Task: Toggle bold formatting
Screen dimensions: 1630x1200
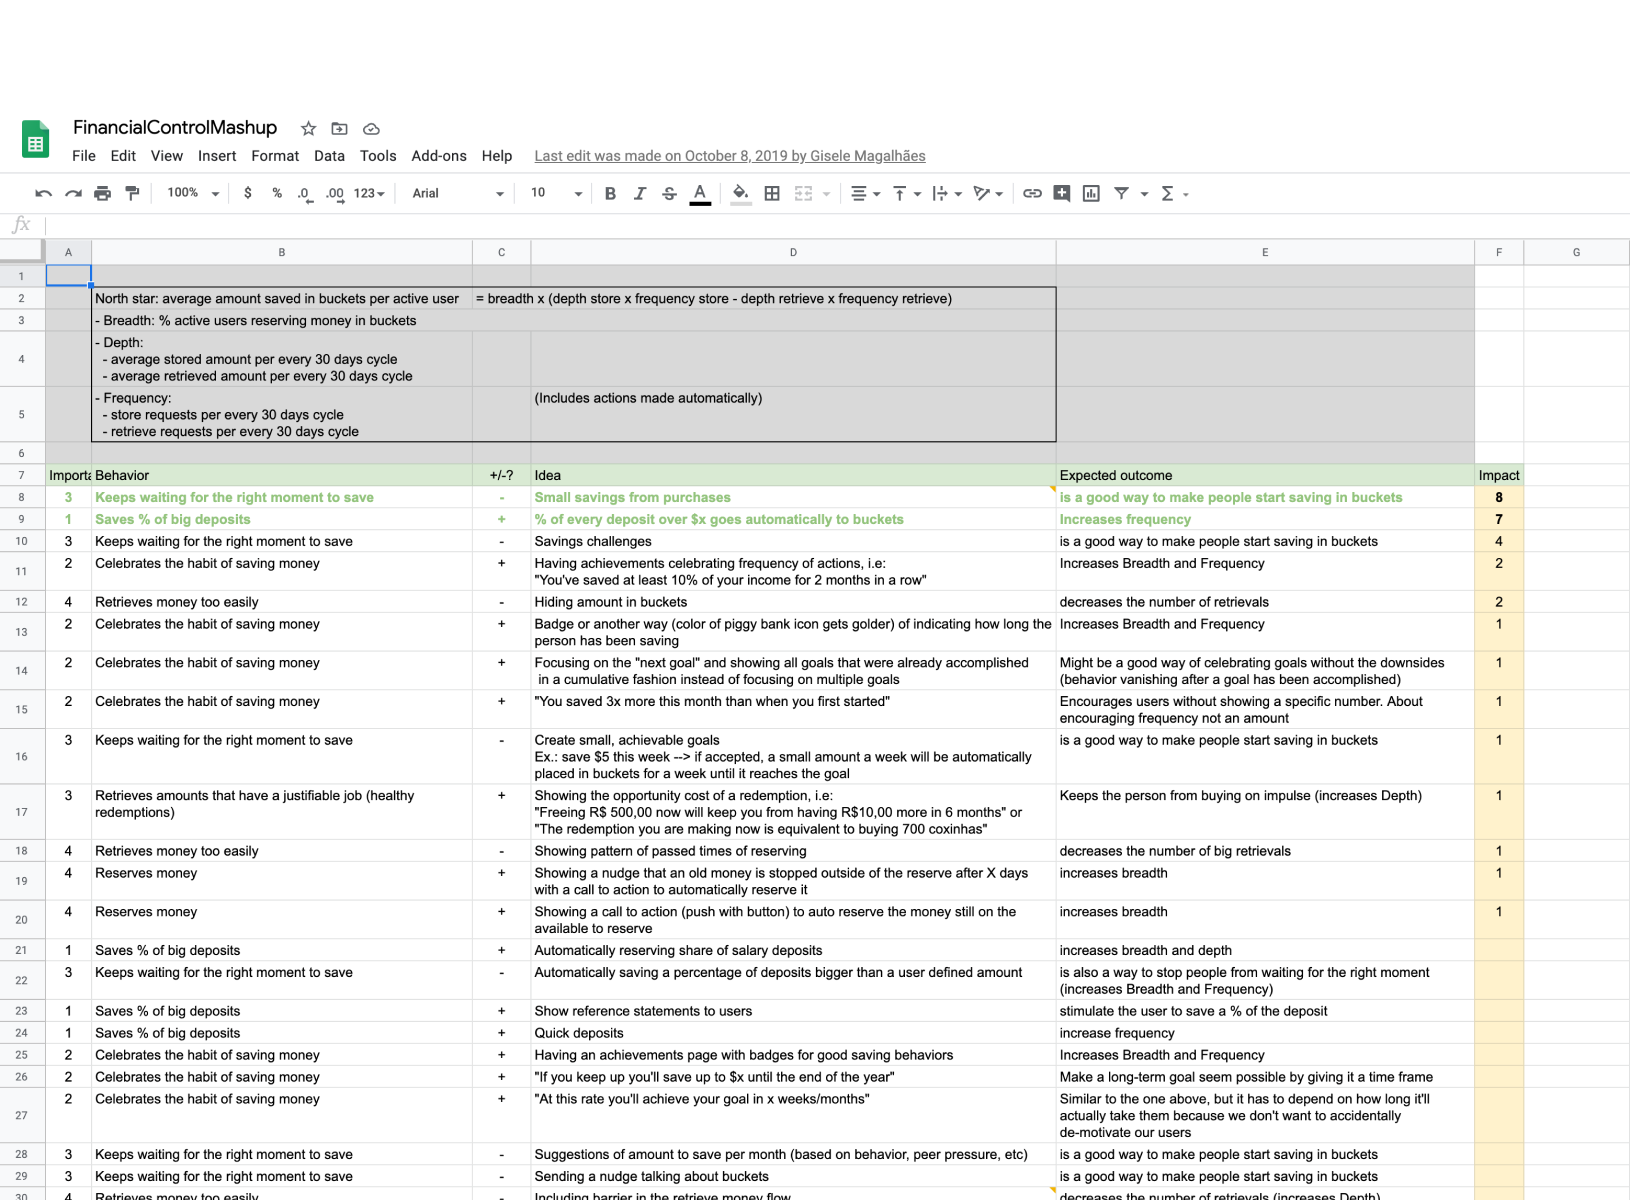Action: tap(610, 194)
